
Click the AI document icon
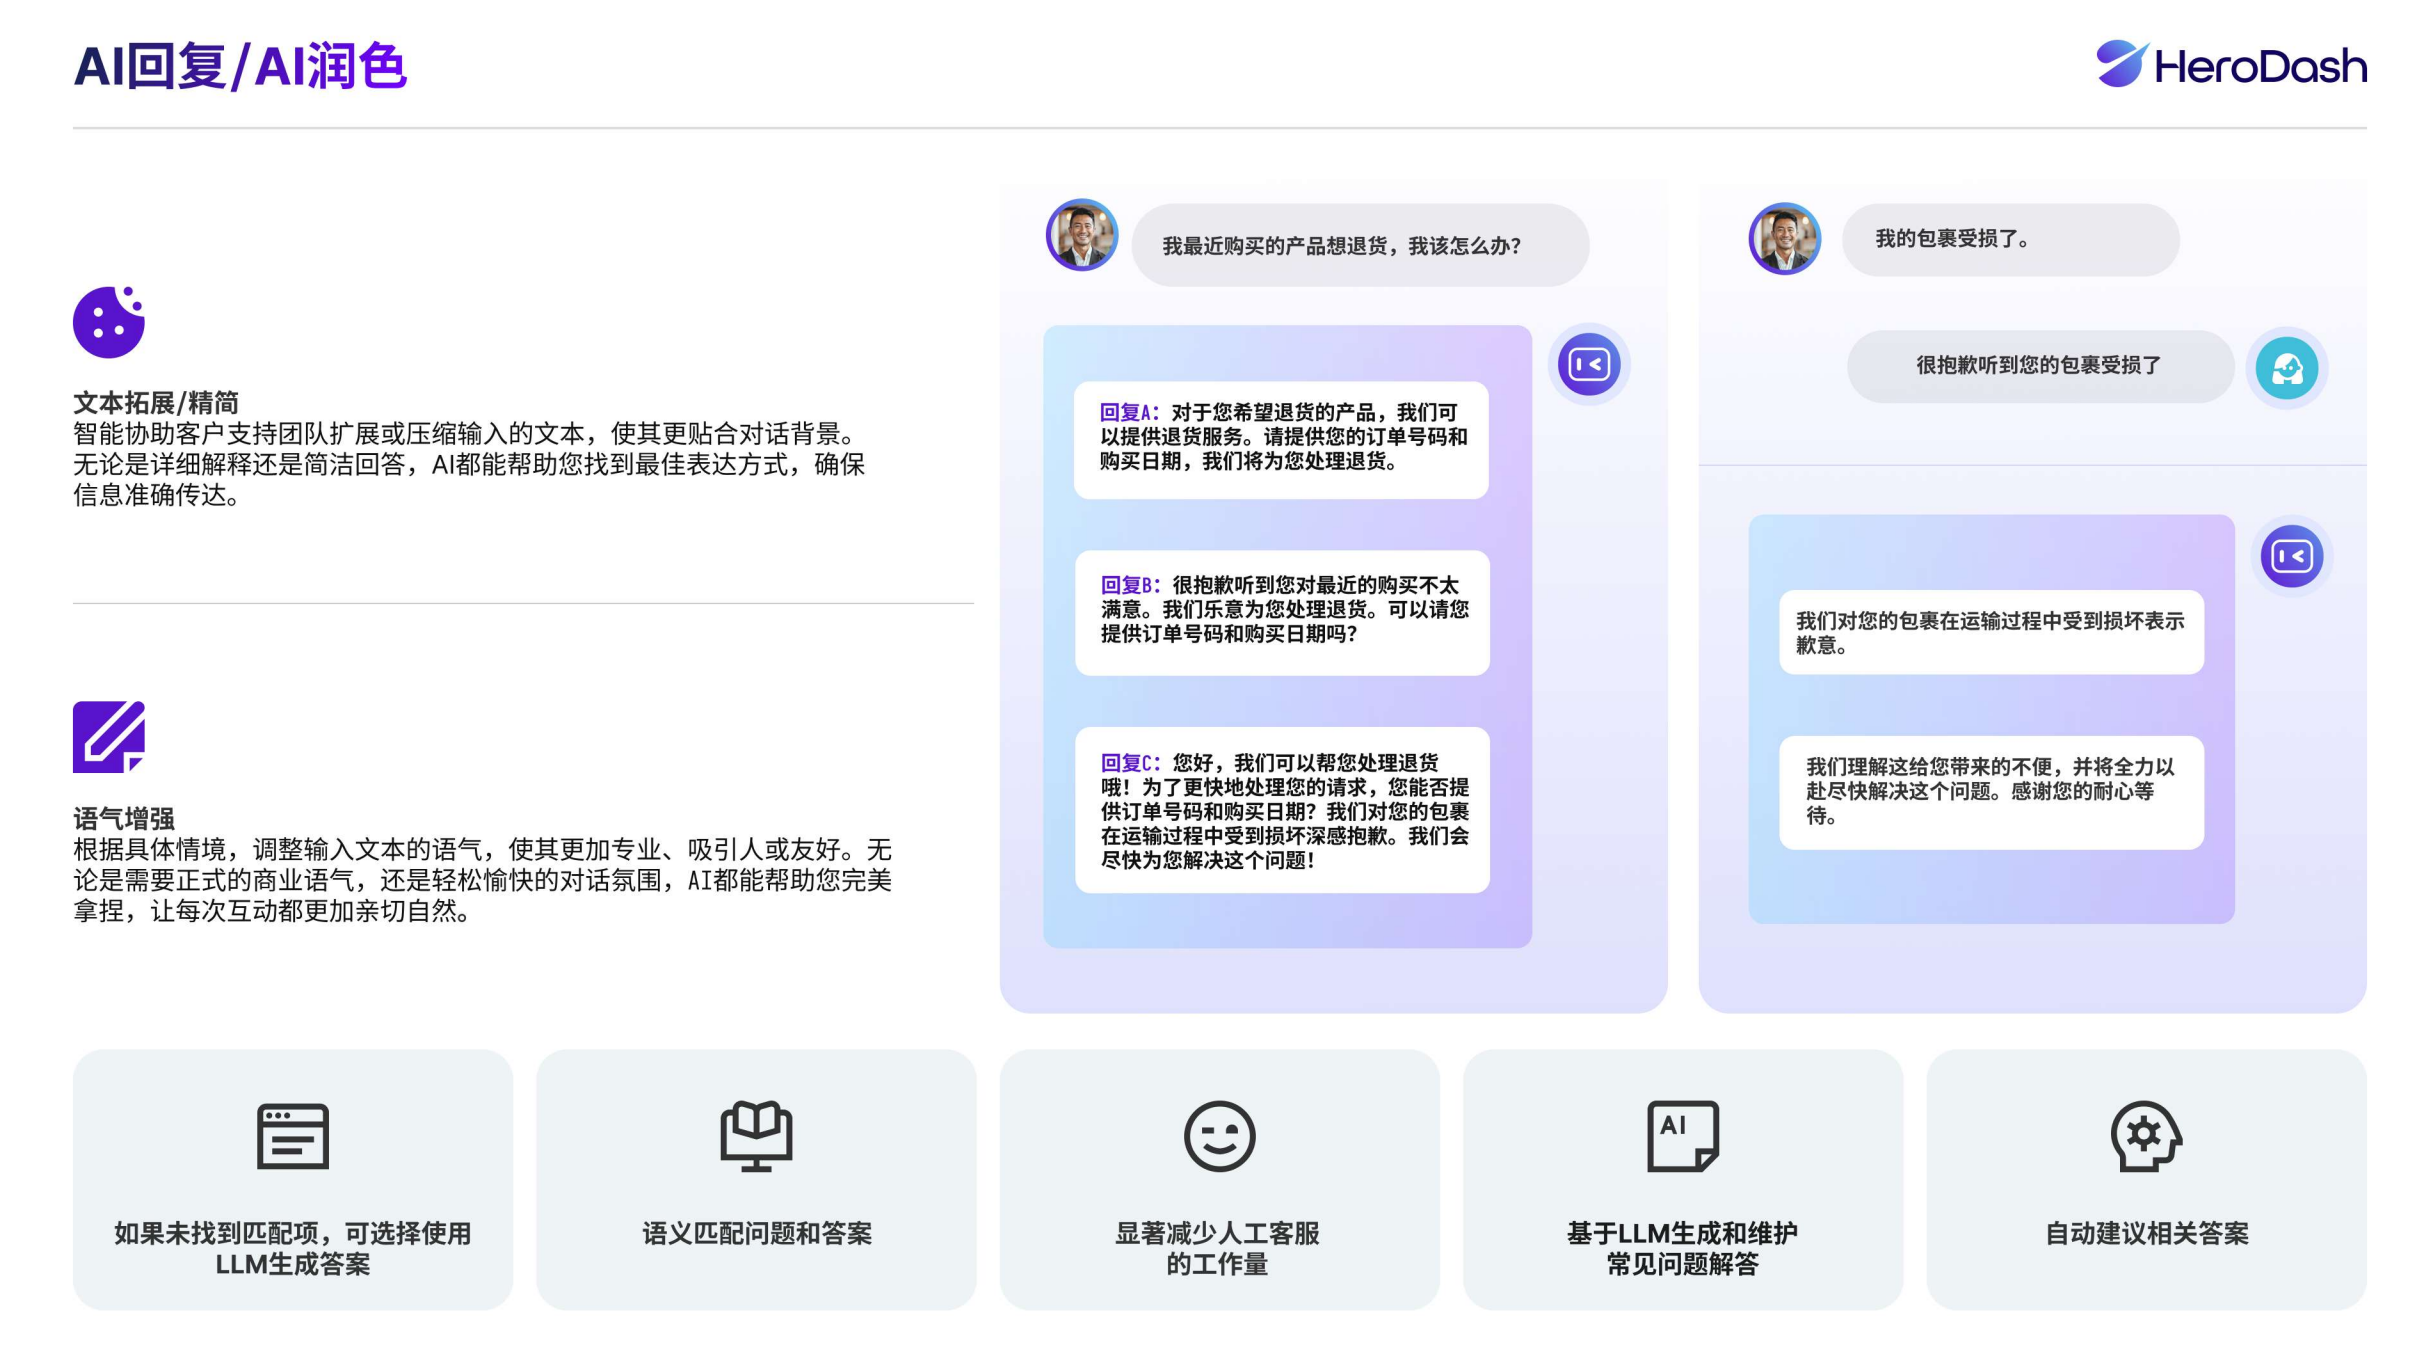1683,1136
